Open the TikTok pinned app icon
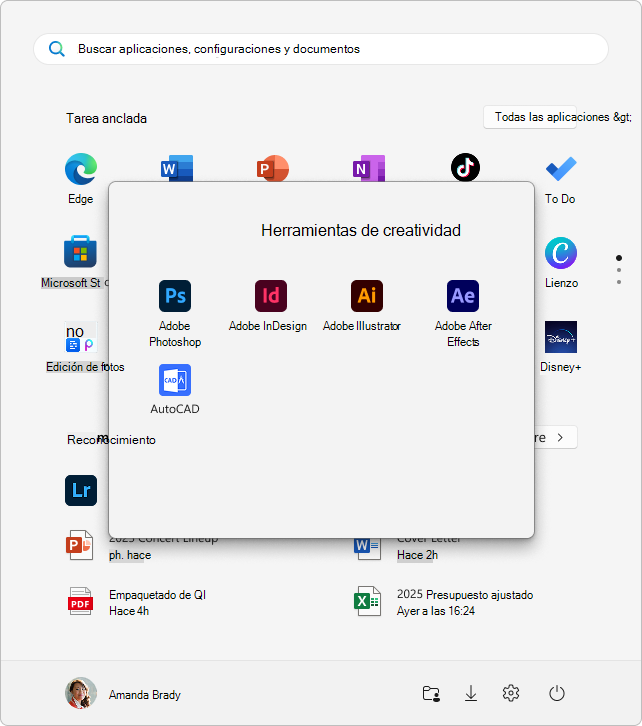 [x=465, y=167]
